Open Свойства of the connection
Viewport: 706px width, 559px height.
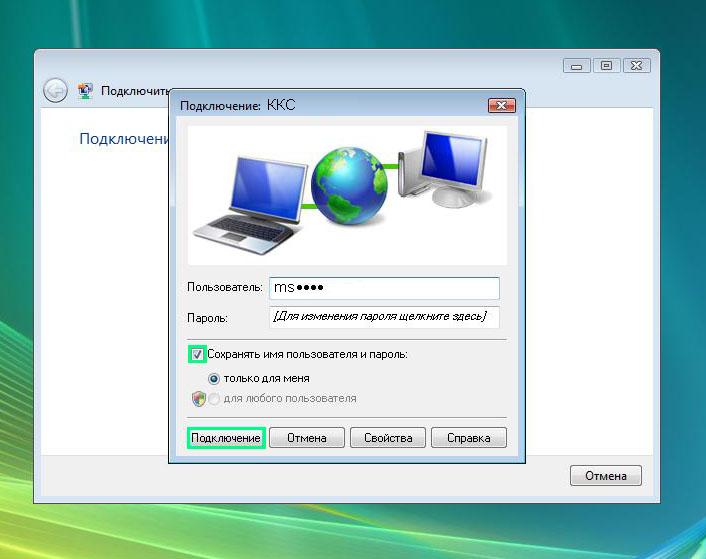388,438
